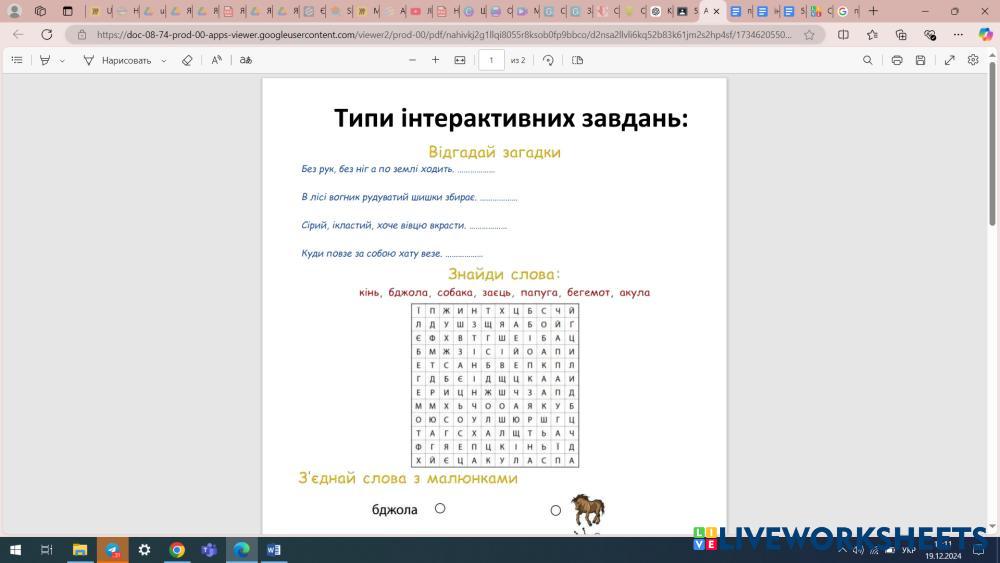Zoom out with the minus button
The width and height of the screenshot is (1000, 563).
point(412,60)
